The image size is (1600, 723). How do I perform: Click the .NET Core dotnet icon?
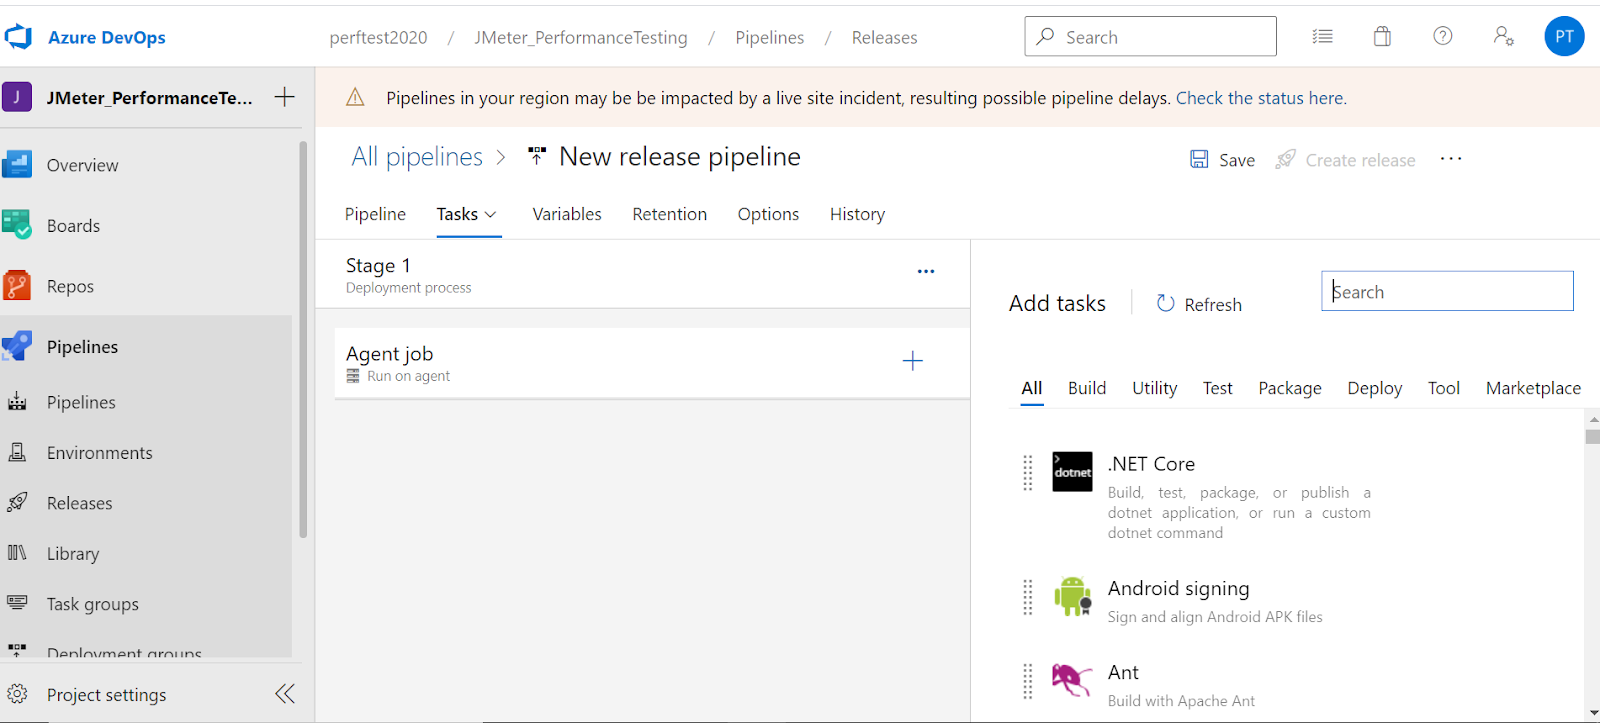click(1072, 472)
